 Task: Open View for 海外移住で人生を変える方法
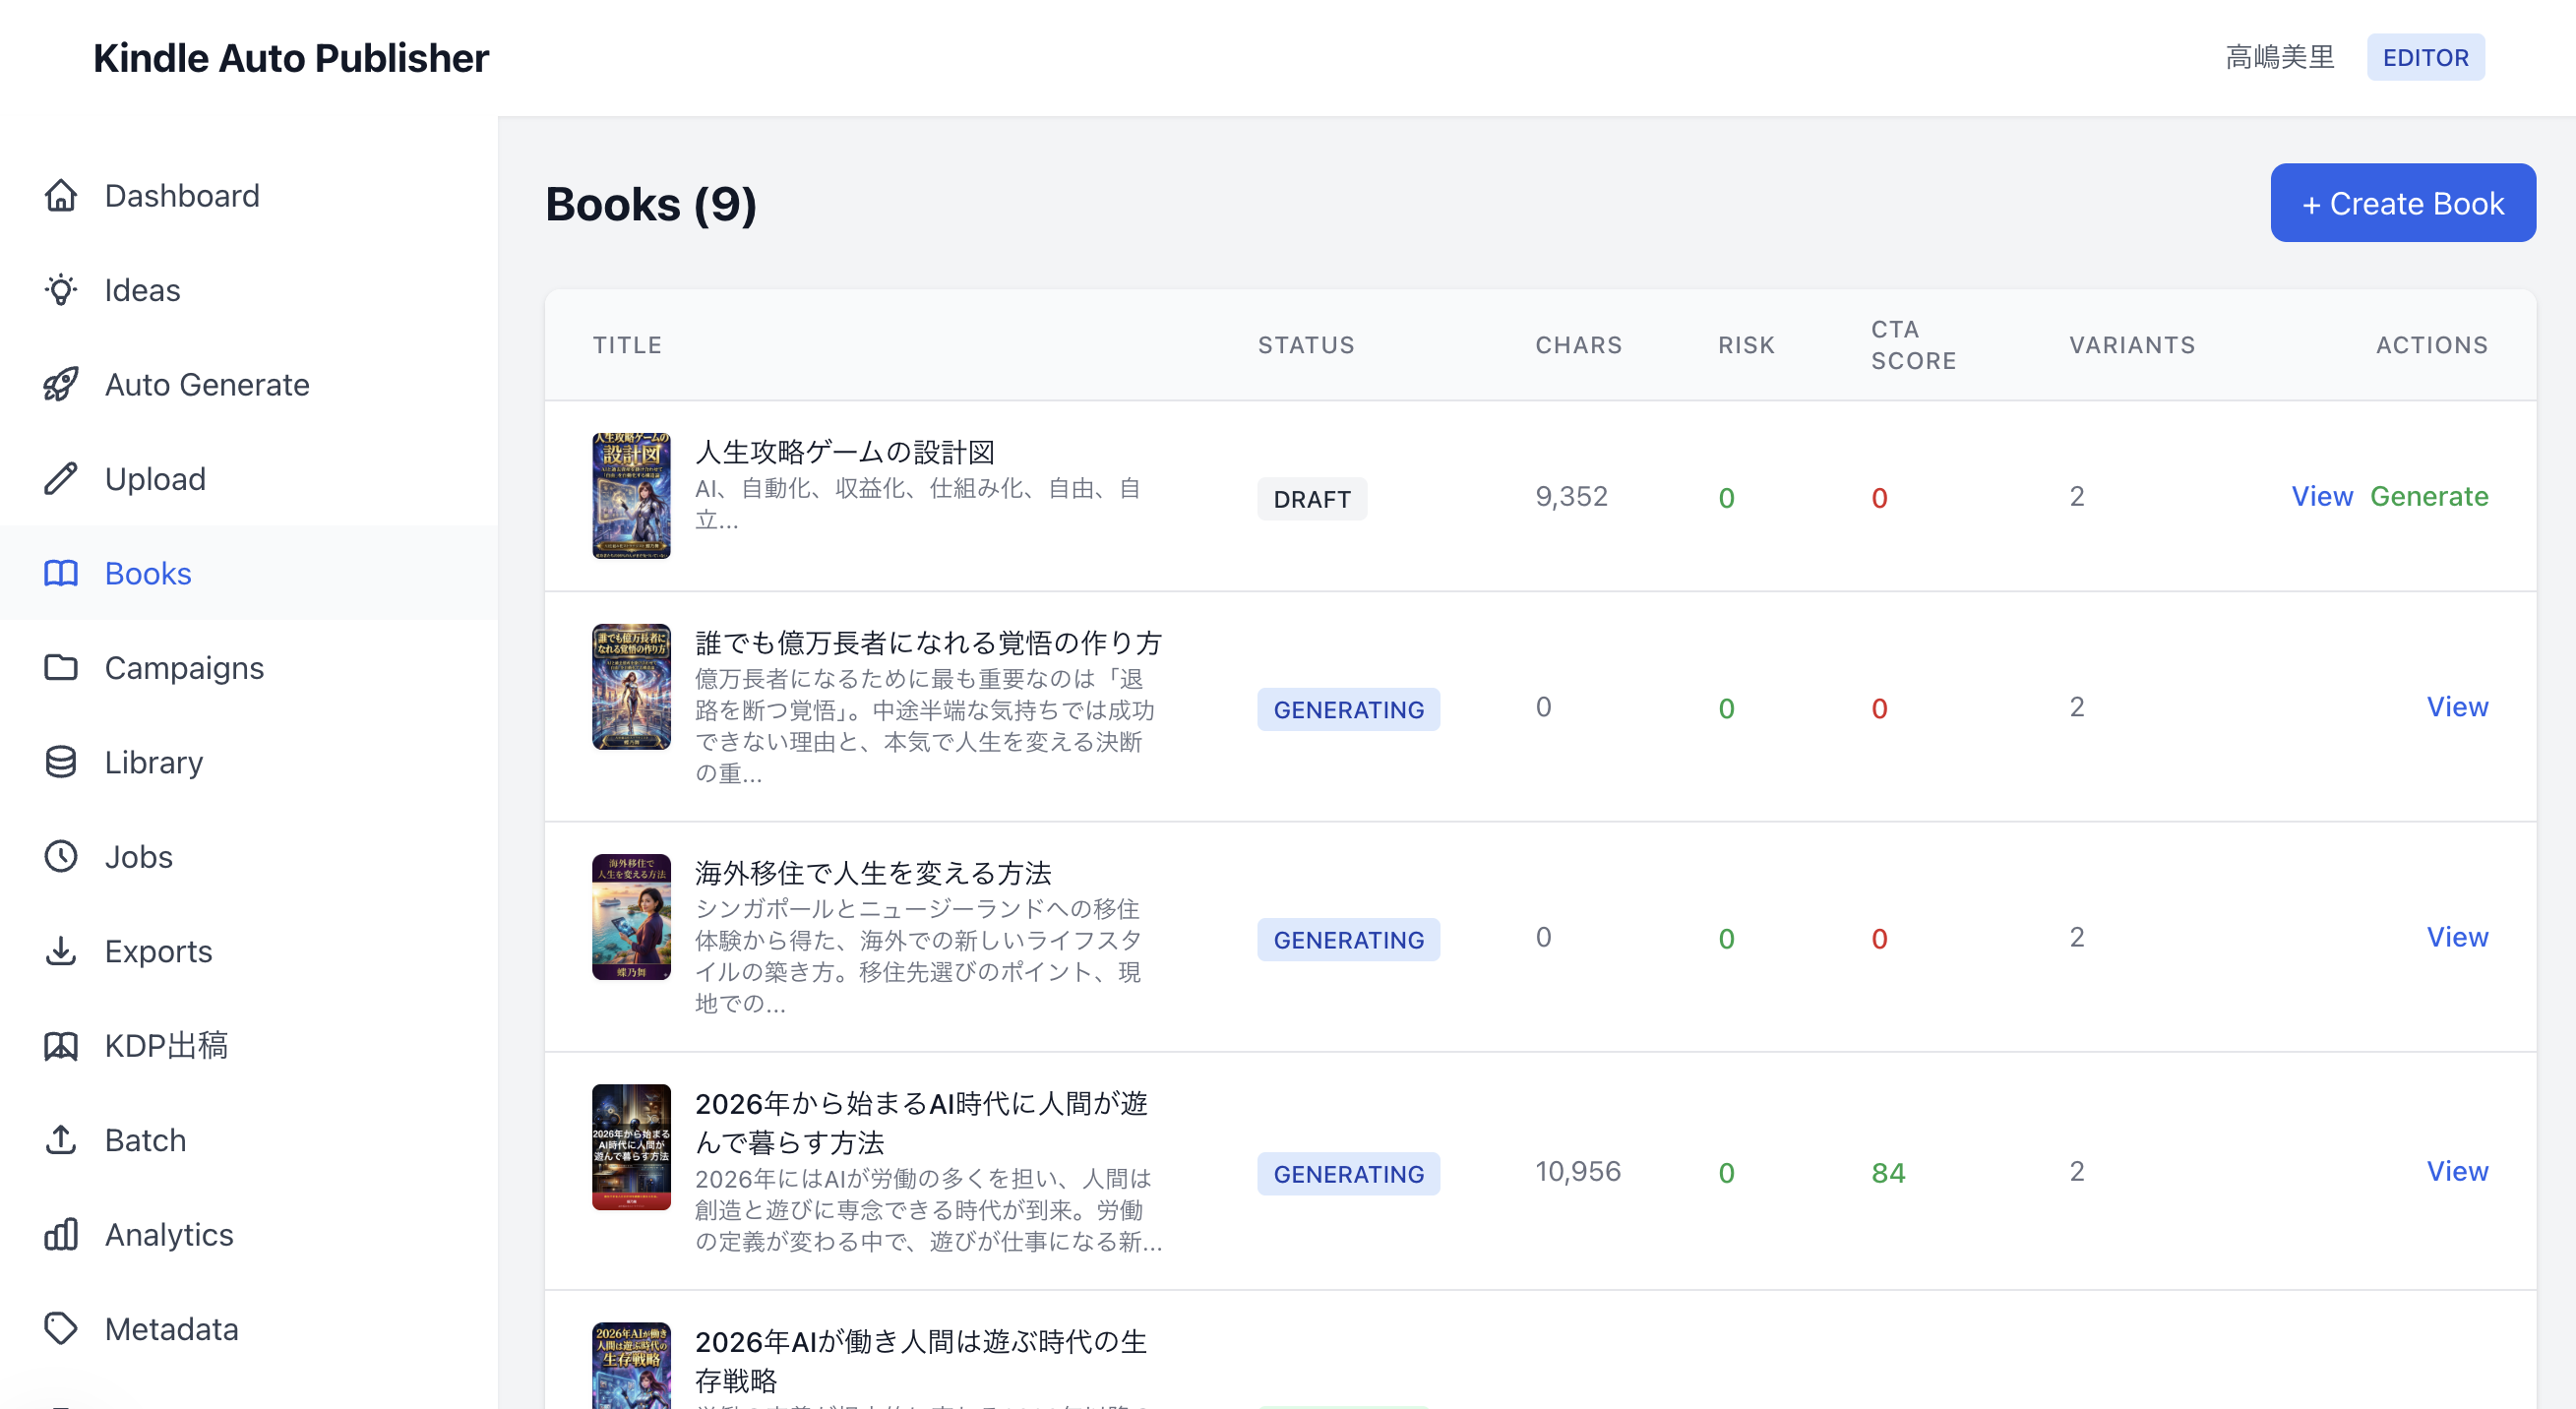click(x=2458, y=937)
